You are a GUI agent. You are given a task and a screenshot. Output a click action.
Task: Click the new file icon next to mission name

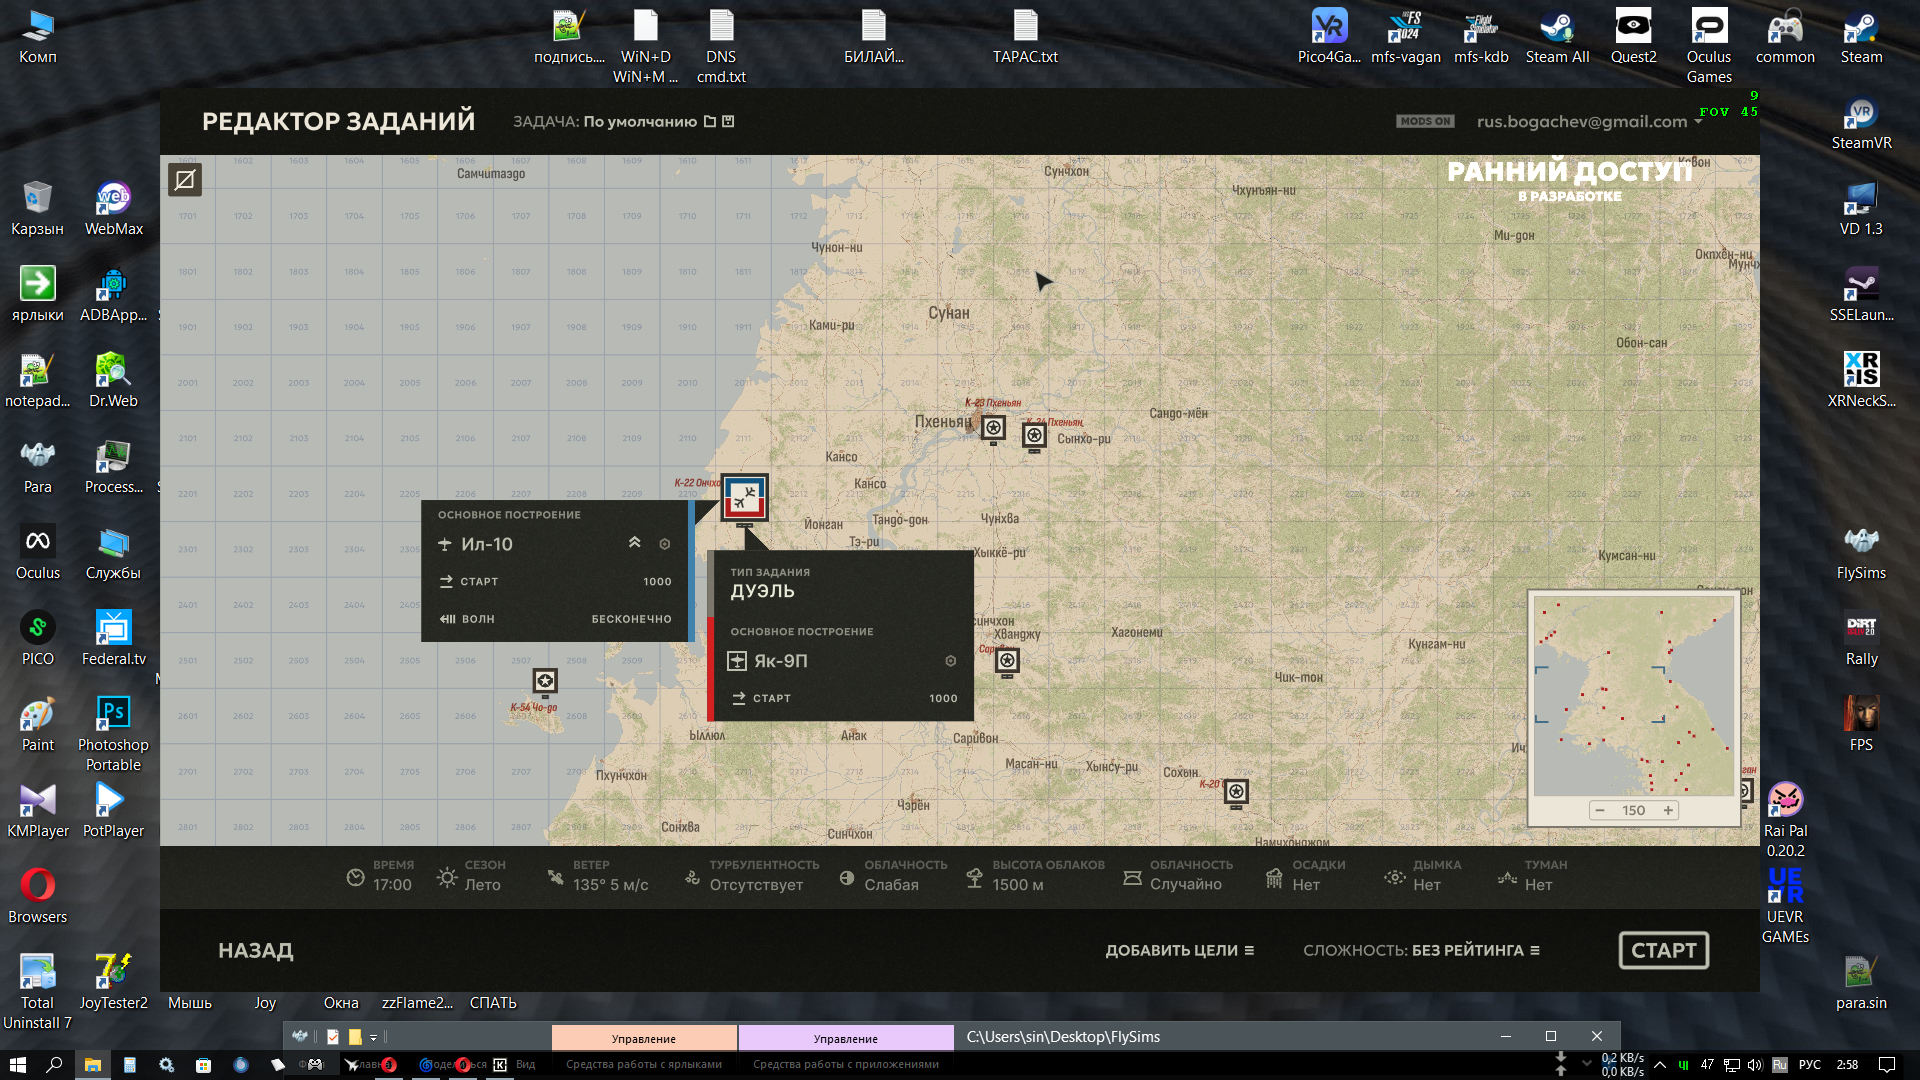click(710, 121)
